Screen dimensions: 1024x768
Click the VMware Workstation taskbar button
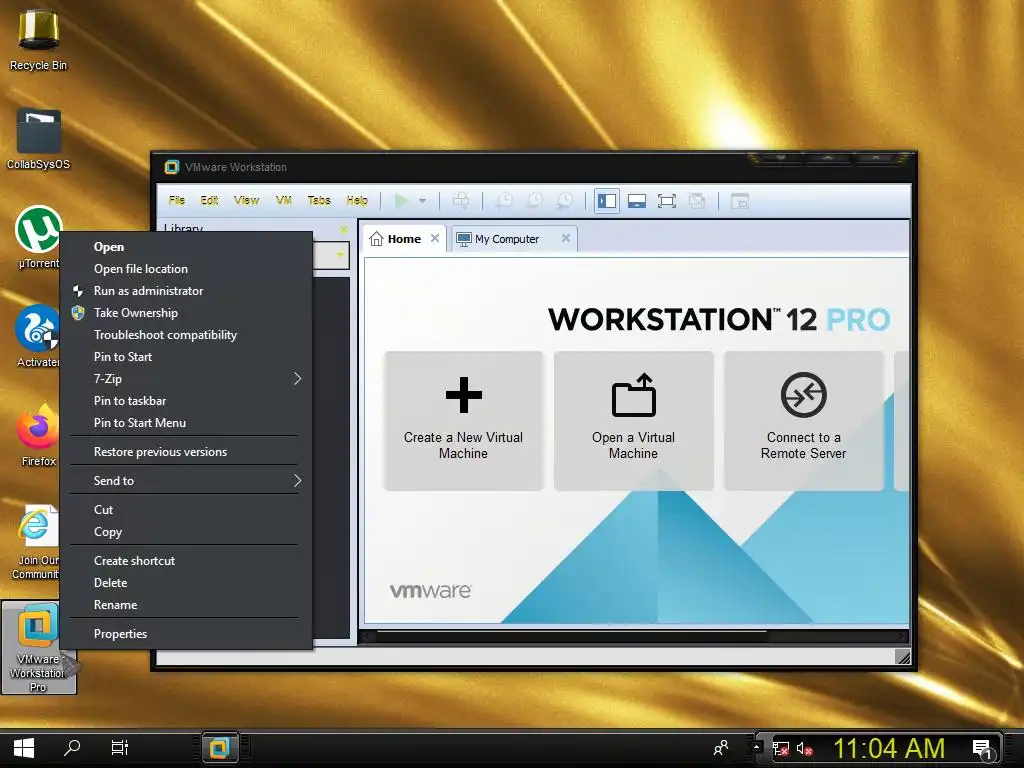[x=219, y=748]
